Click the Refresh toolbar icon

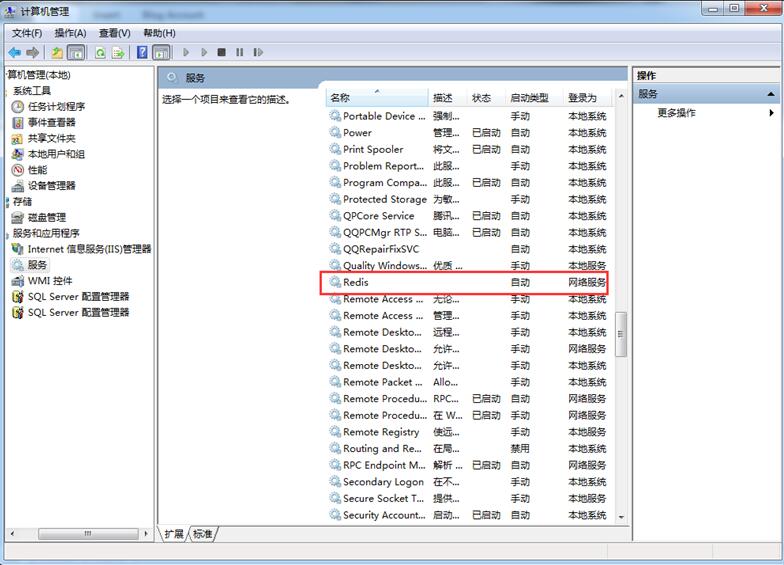point(102,52)
